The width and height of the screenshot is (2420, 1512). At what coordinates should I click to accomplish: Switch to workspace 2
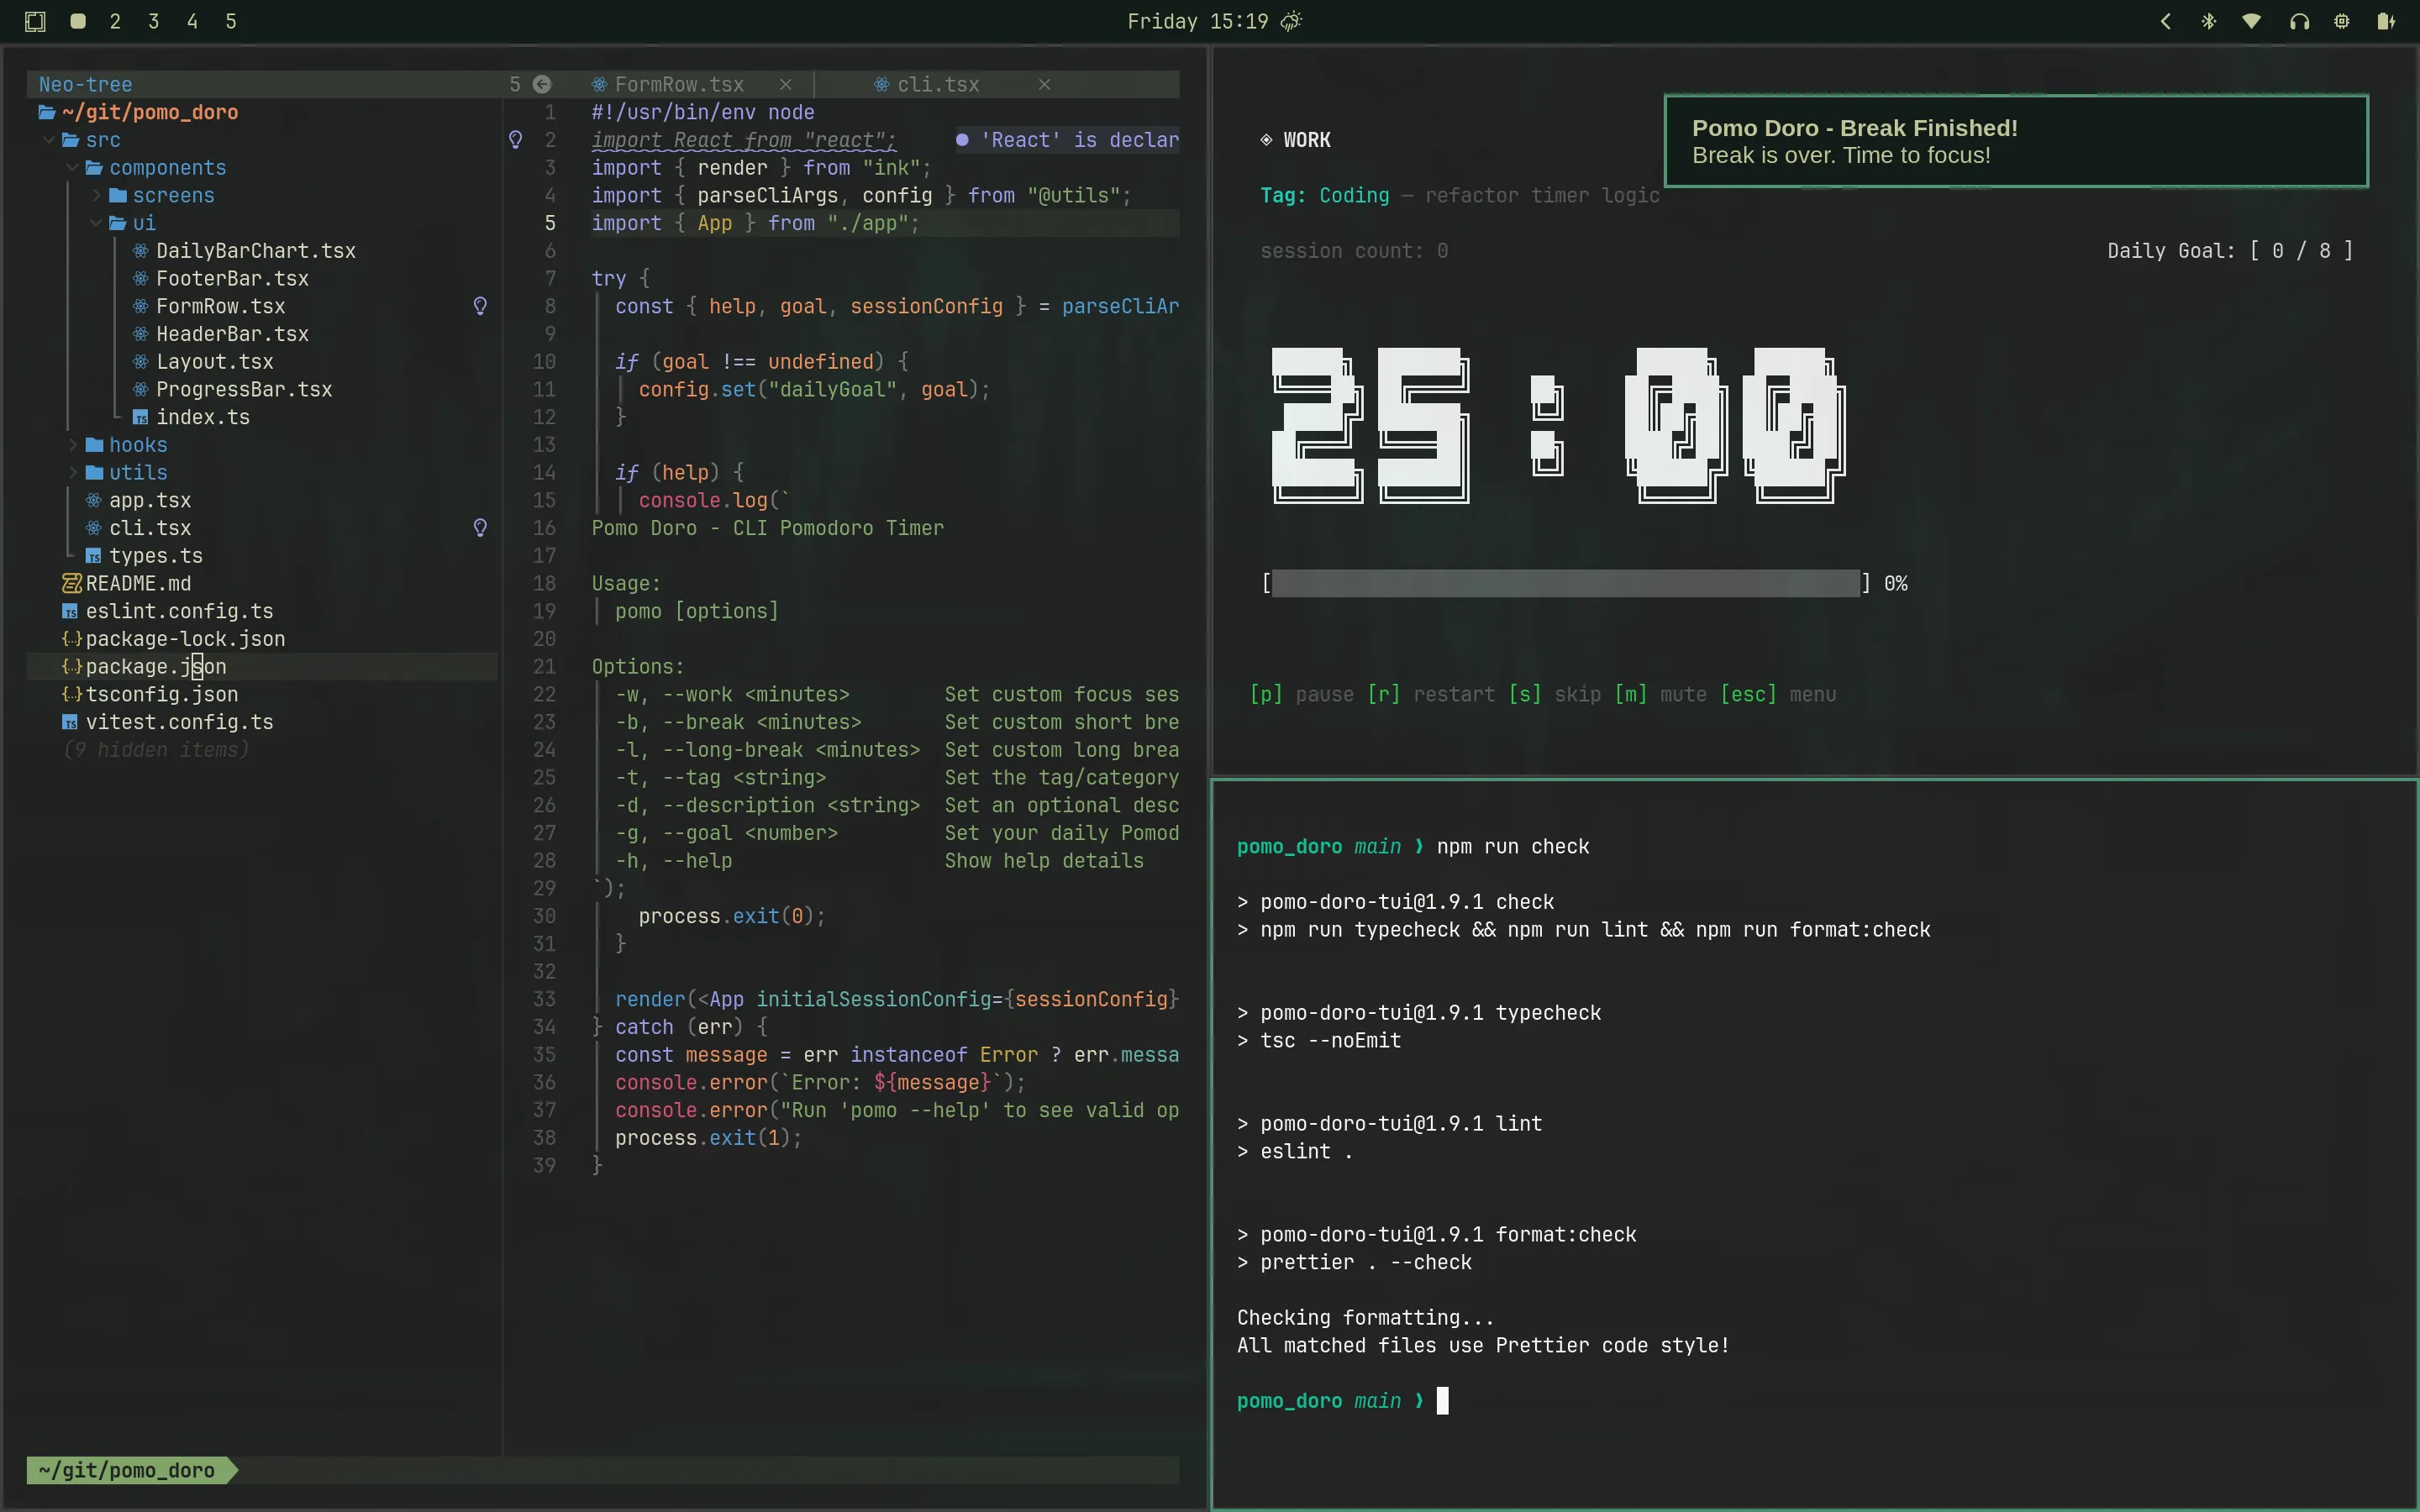coord(115,21)
